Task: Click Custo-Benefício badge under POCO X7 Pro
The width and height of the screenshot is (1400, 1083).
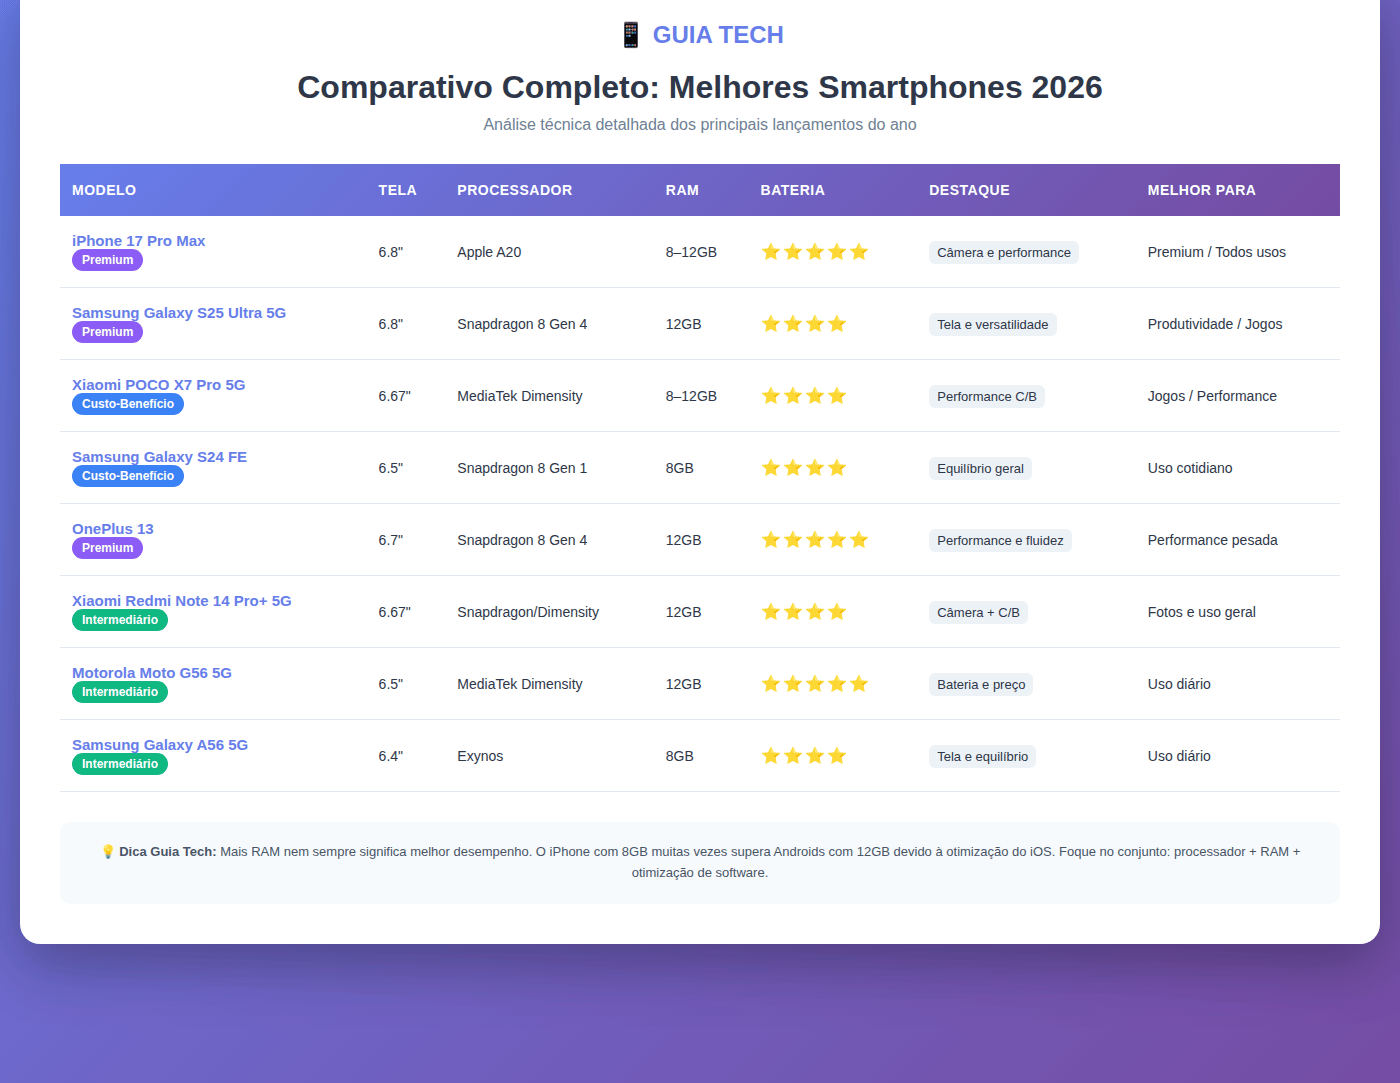Action: (x=128, y=404)
